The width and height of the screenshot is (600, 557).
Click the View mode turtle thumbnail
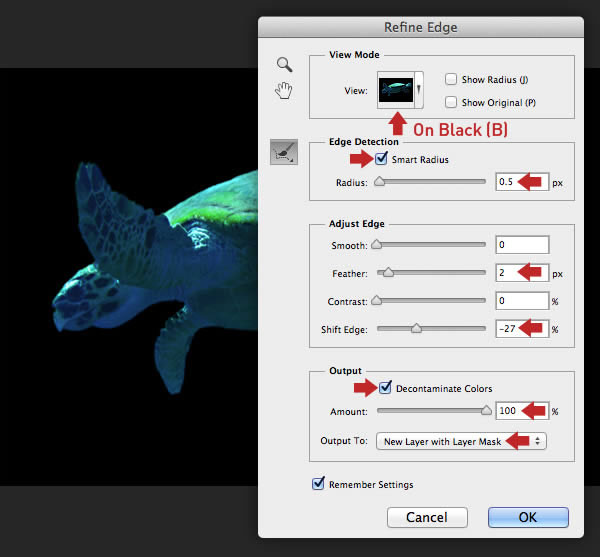tap(396, 90)
